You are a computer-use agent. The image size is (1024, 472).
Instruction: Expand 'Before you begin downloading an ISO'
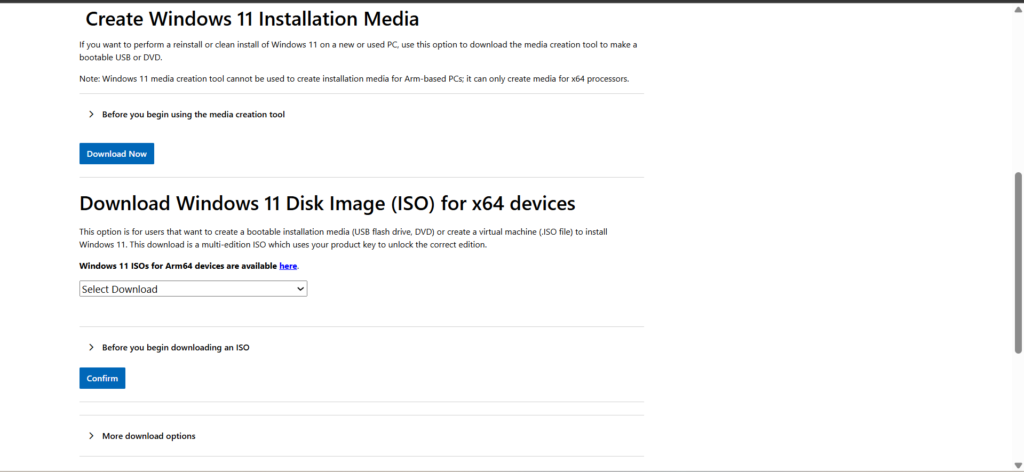[169, 347]
